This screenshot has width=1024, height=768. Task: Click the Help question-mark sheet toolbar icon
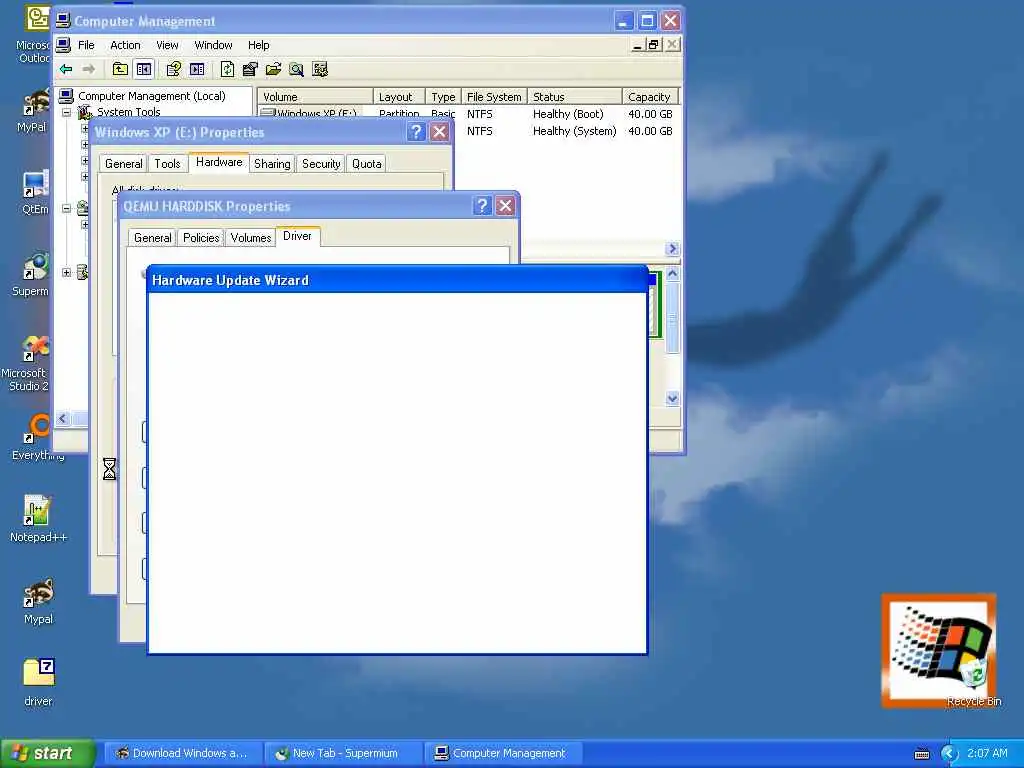click(x=174, y=69)
